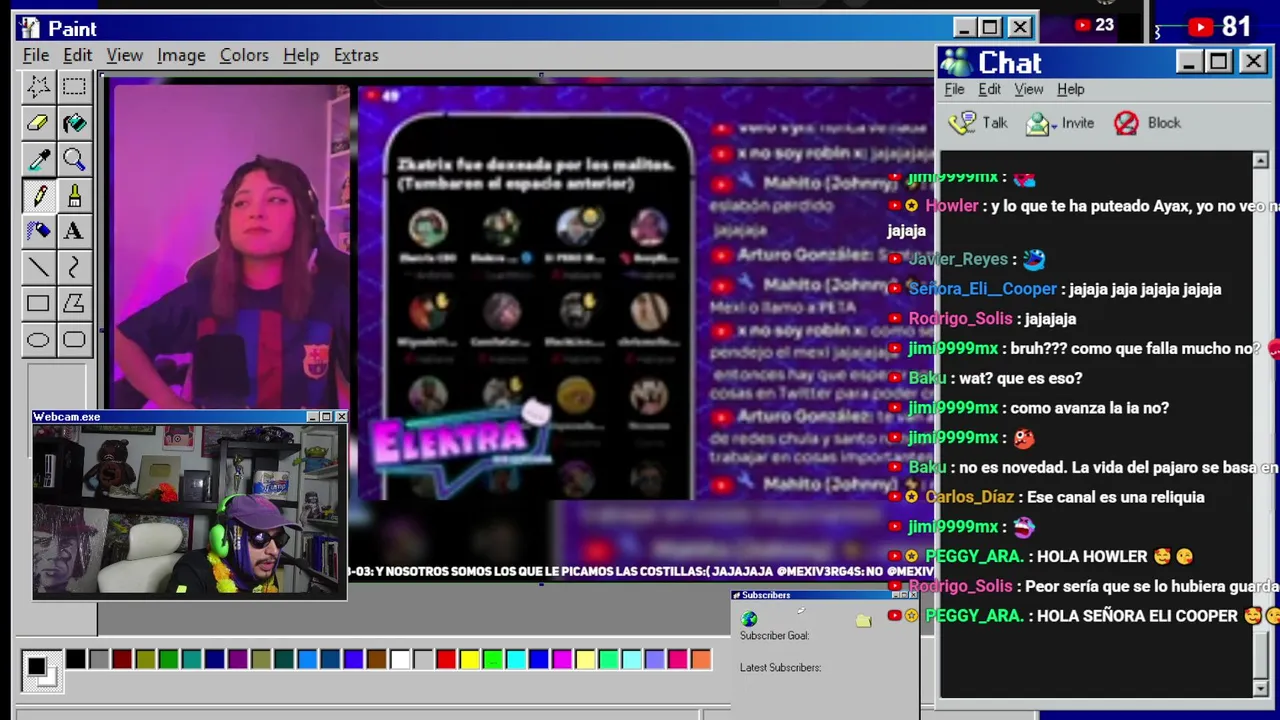Choose the olive color swatch
Screen dimensions: 1280x720
[x=145, y=659]
